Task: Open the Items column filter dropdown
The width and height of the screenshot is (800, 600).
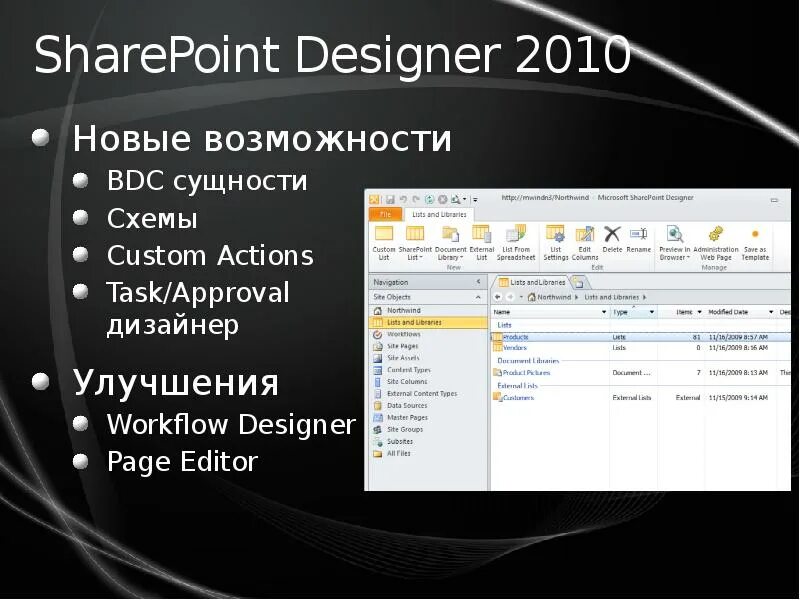Action: click(x=699, y=312)
